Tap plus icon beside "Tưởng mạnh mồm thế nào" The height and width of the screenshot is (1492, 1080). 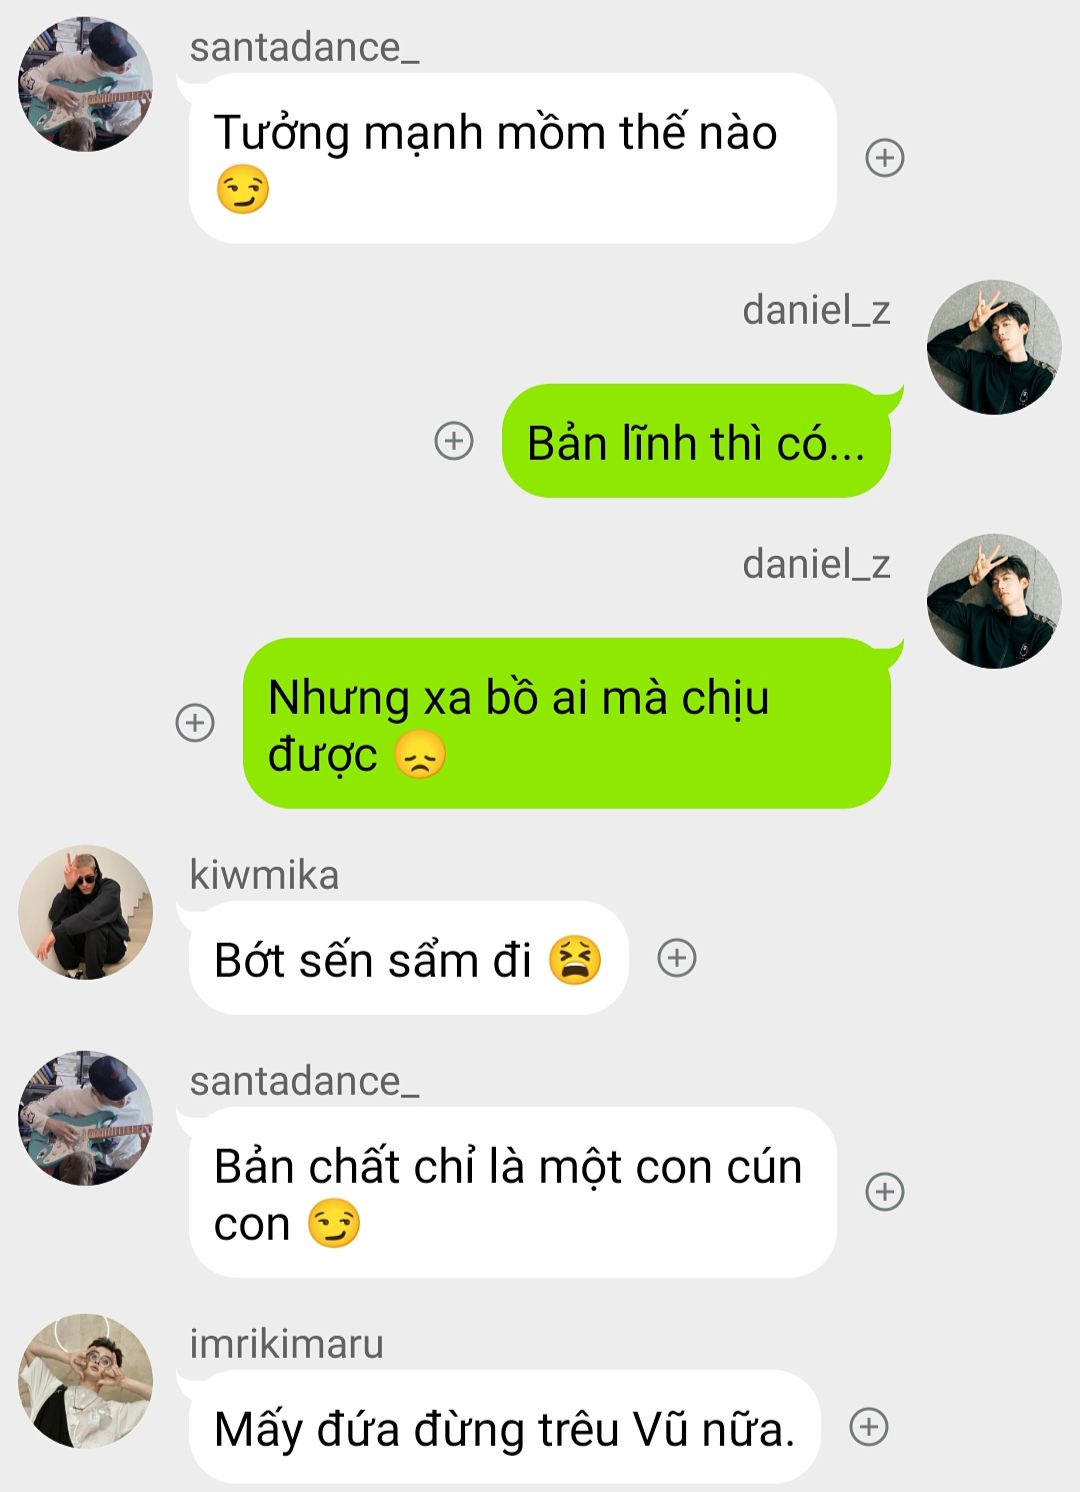tap(884, 158)
